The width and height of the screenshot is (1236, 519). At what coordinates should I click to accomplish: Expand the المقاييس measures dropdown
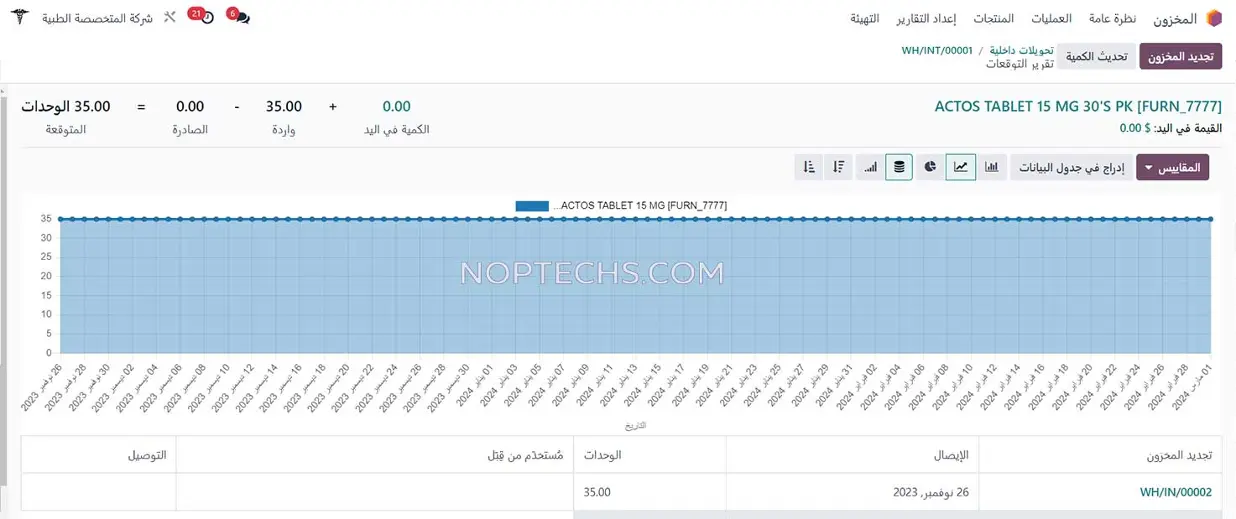tap(1172, 167)
